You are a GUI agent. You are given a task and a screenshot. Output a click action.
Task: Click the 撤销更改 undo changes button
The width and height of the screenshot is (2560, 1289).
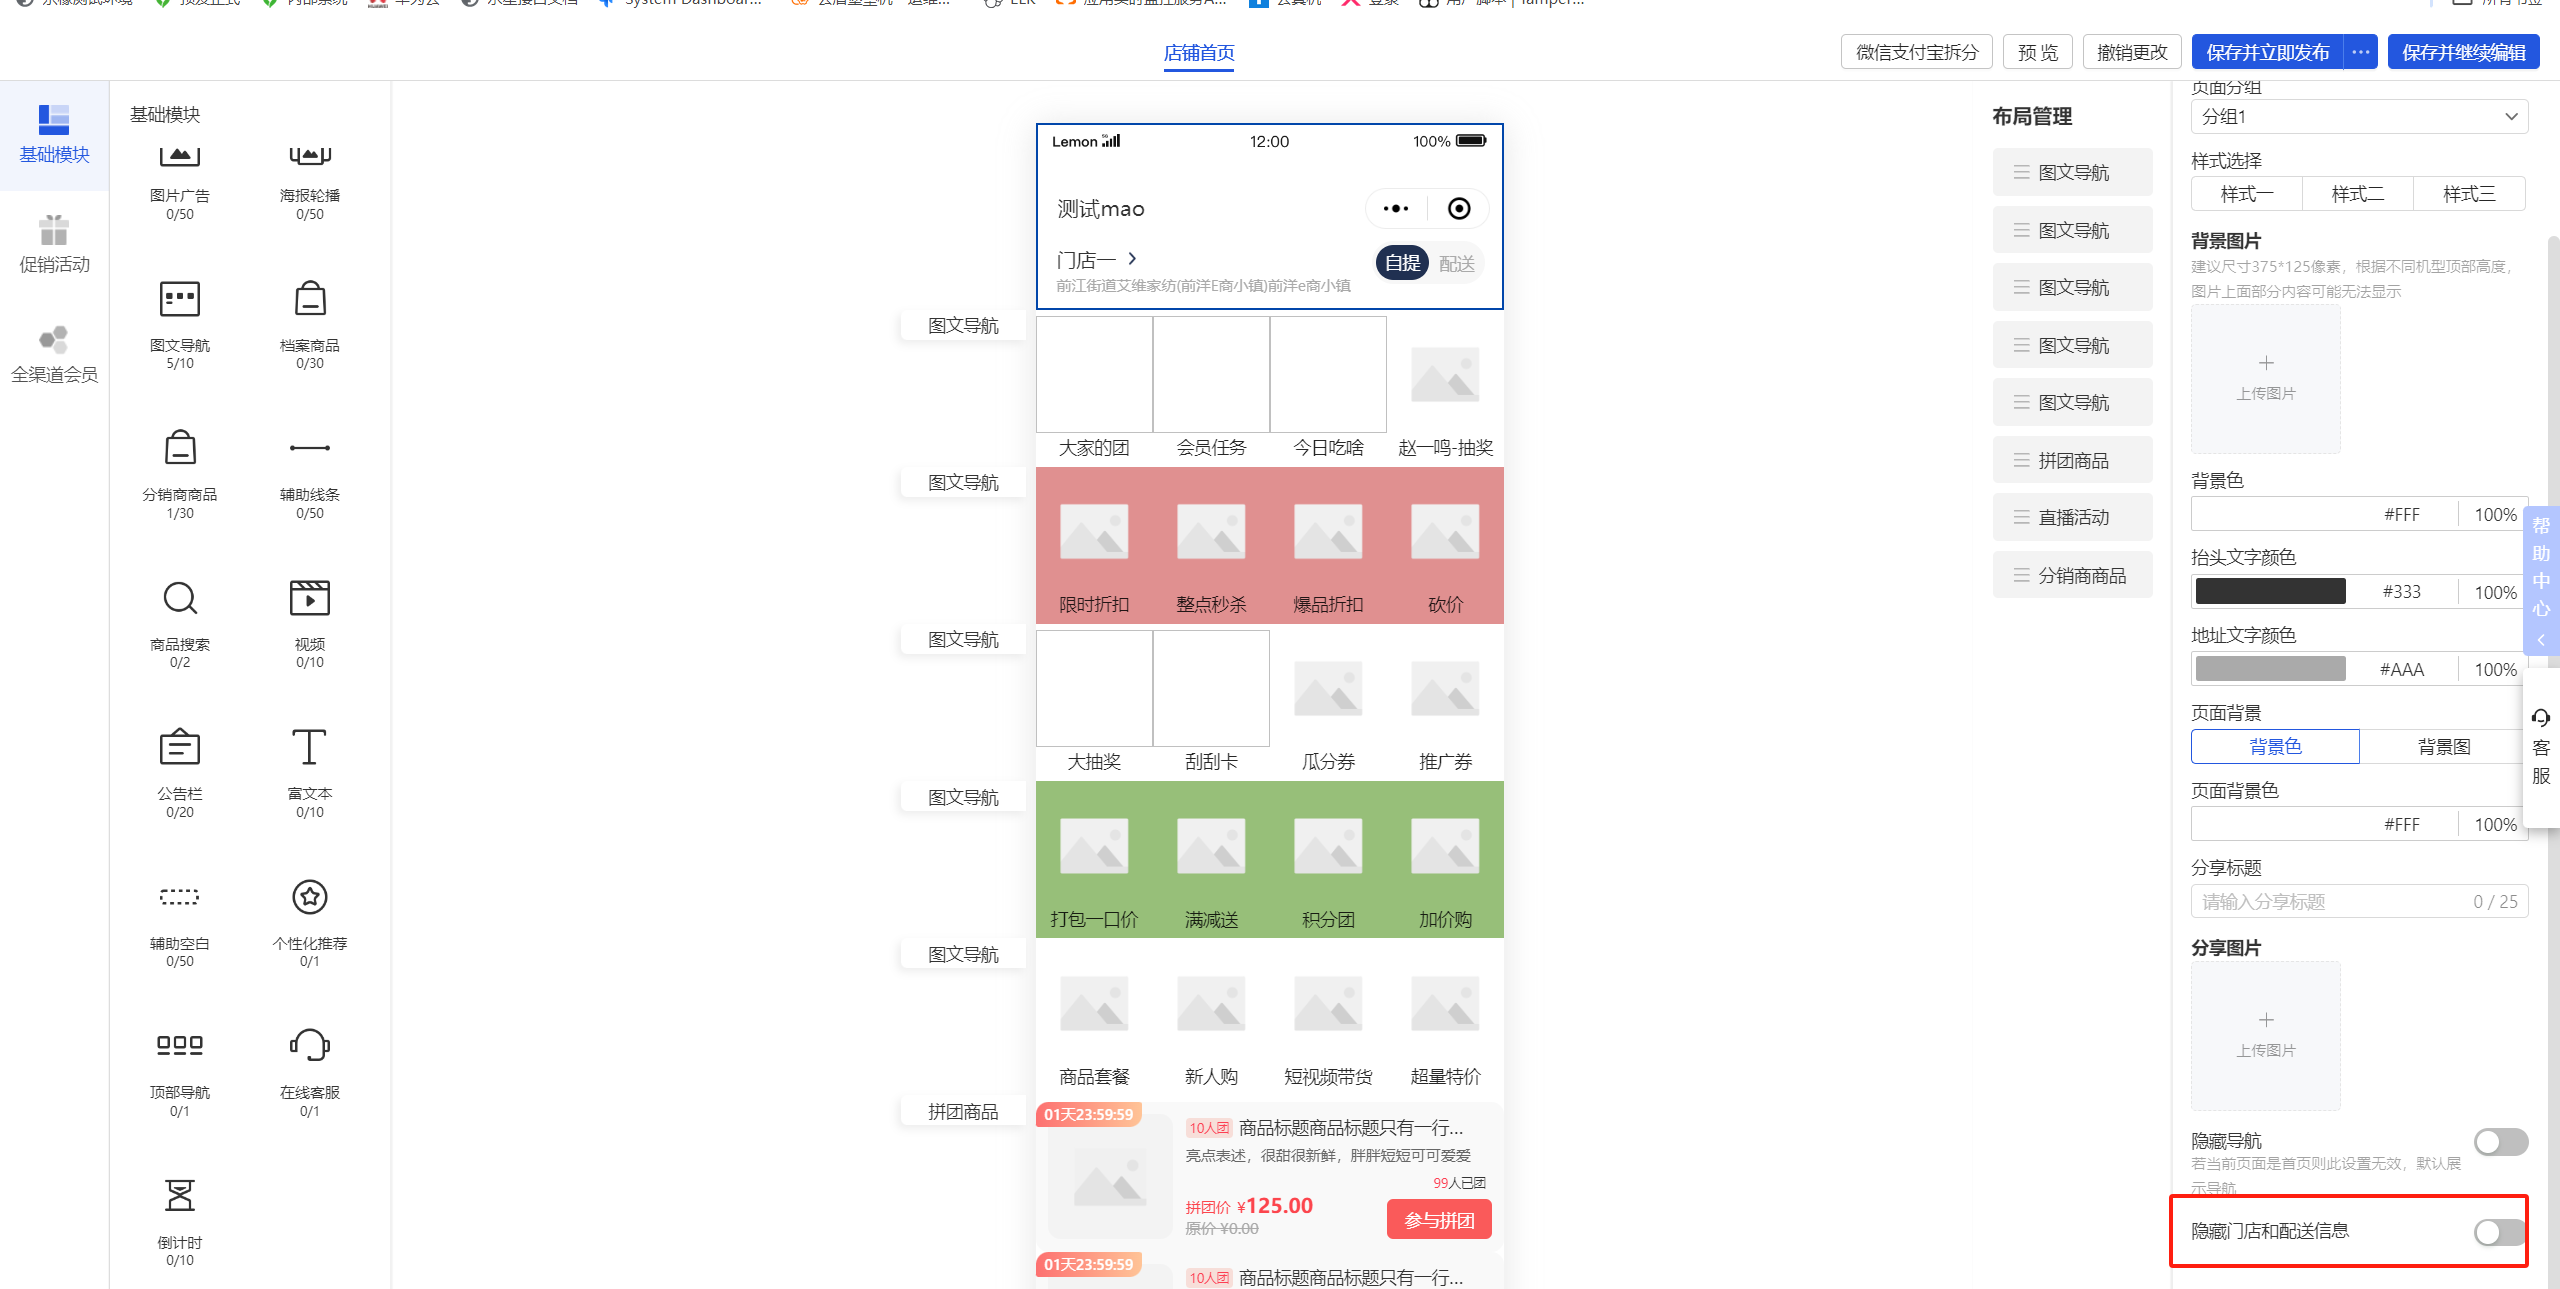click(x=2132, y=52)
